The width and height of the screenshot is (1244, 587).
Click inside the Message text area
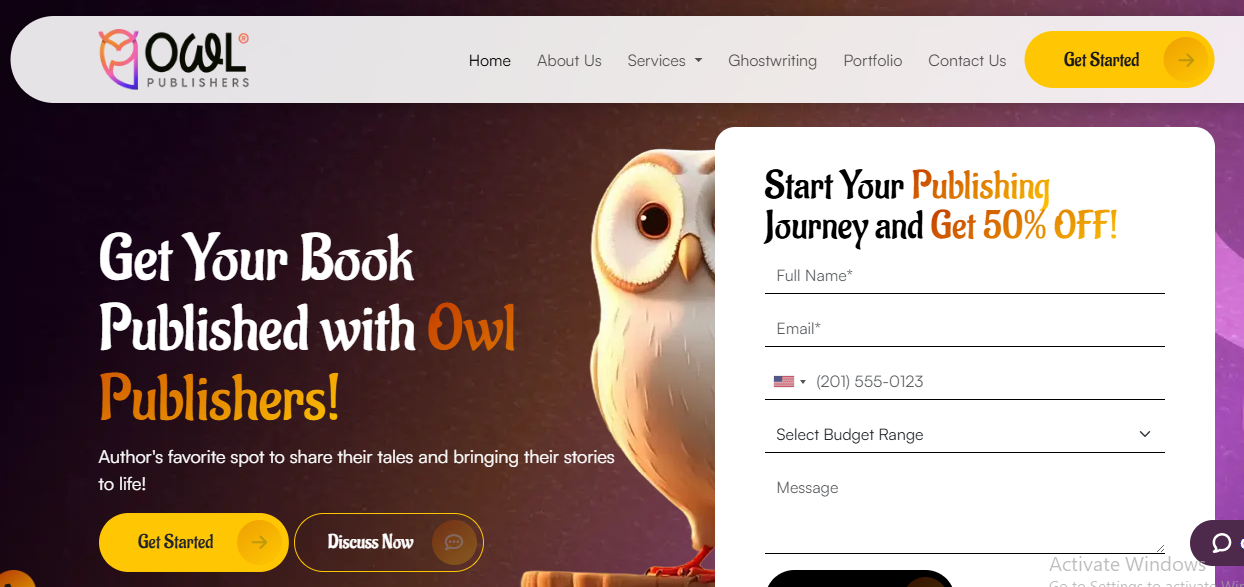coord(965,512)
